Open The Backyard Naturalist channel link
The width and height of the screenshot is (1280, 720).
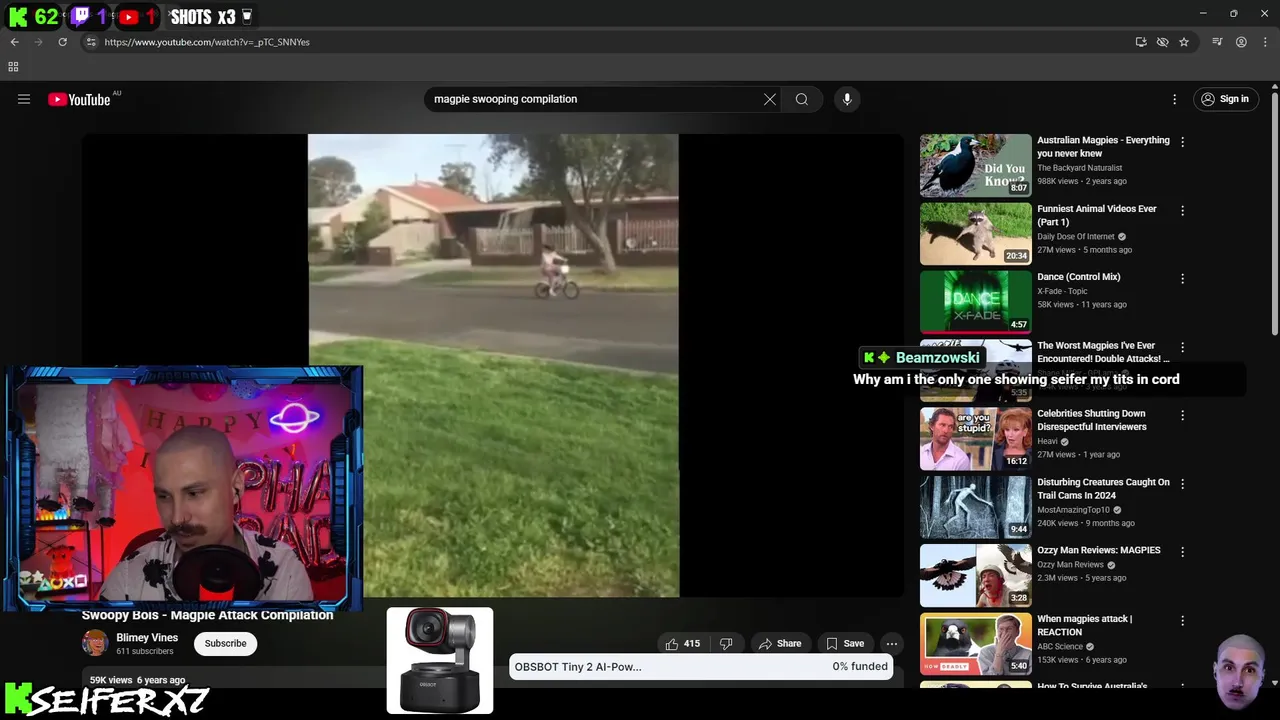point(1079,168)
